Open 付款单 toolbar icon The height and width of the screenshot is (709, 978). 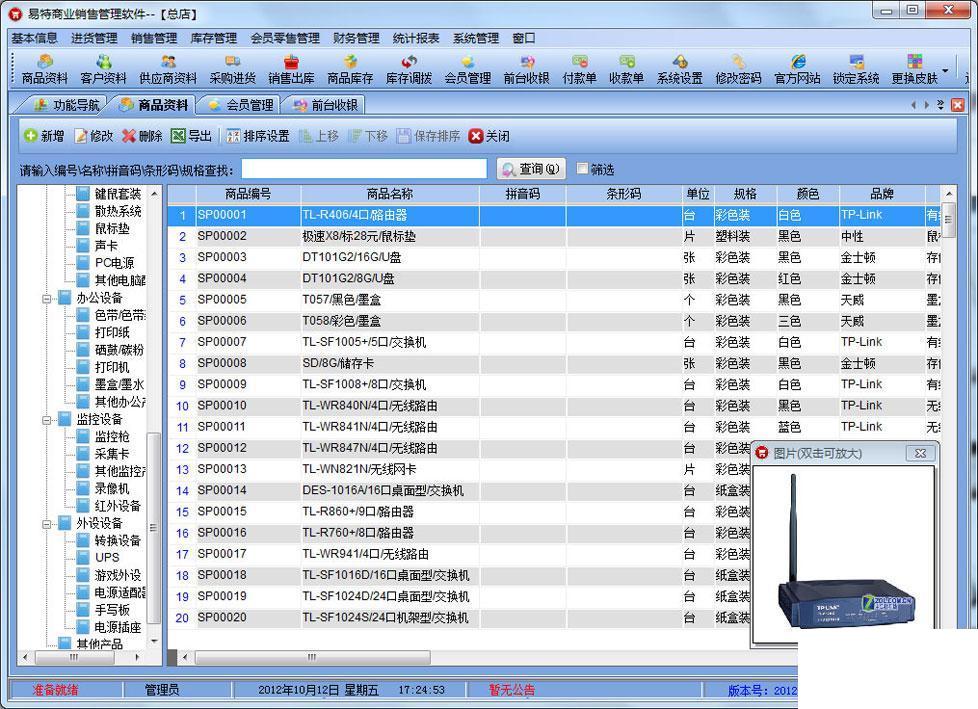[579, 69]
